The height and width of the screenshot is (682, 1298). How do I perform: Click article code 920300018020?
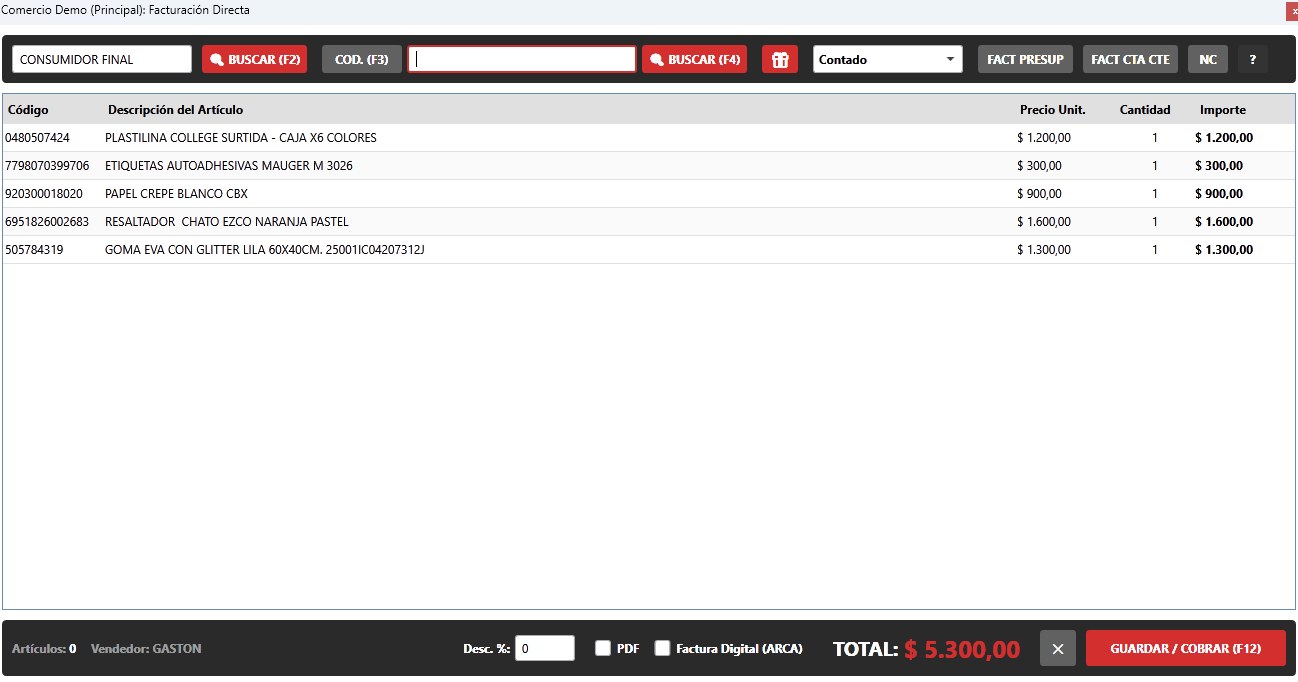point(44,194)
